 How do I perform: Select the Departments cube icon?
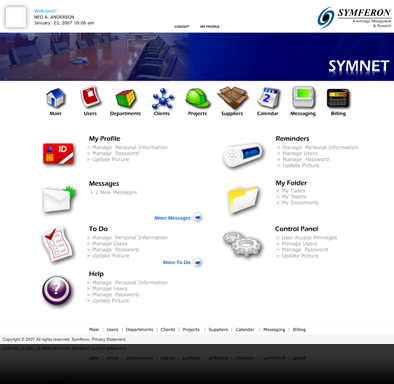126,98
